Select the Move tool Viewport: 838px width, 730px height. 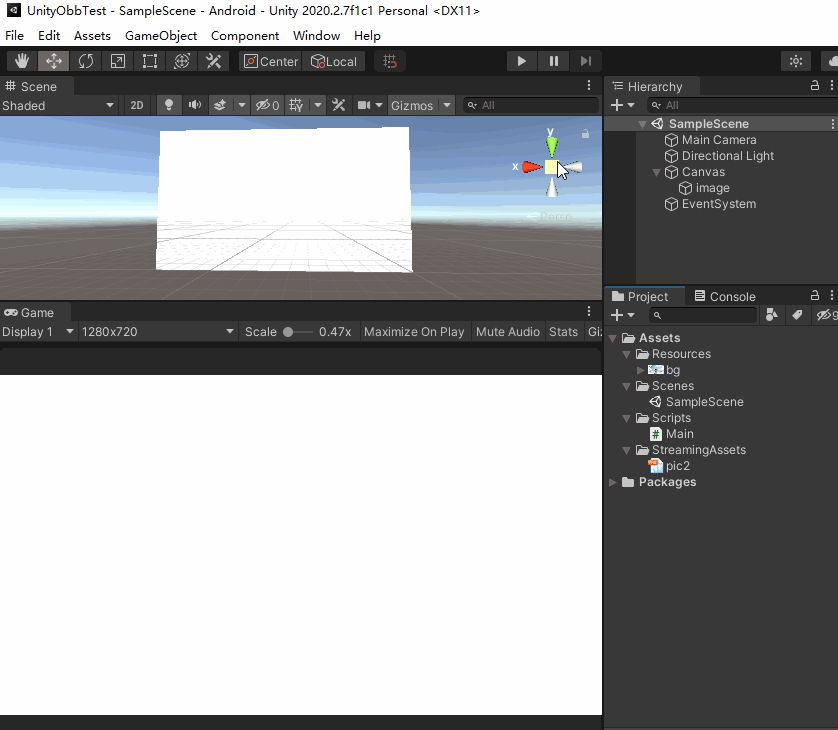tap(53, 60)
